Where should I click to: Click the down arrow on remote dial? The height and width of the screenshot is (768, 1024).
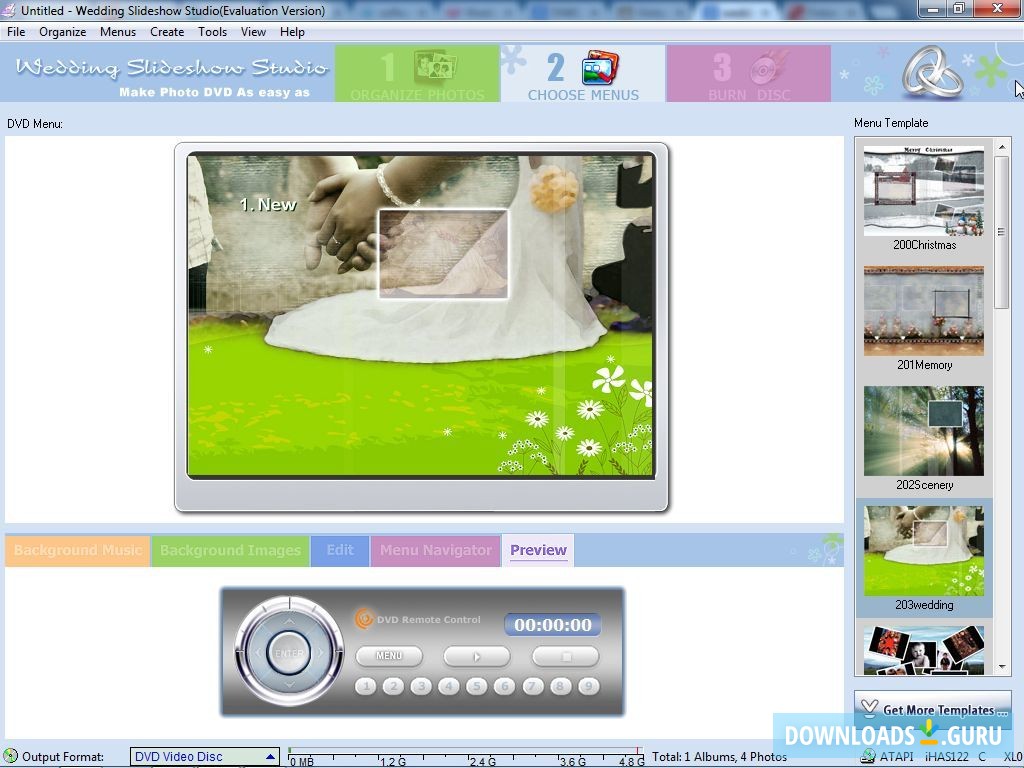(289, 684)
